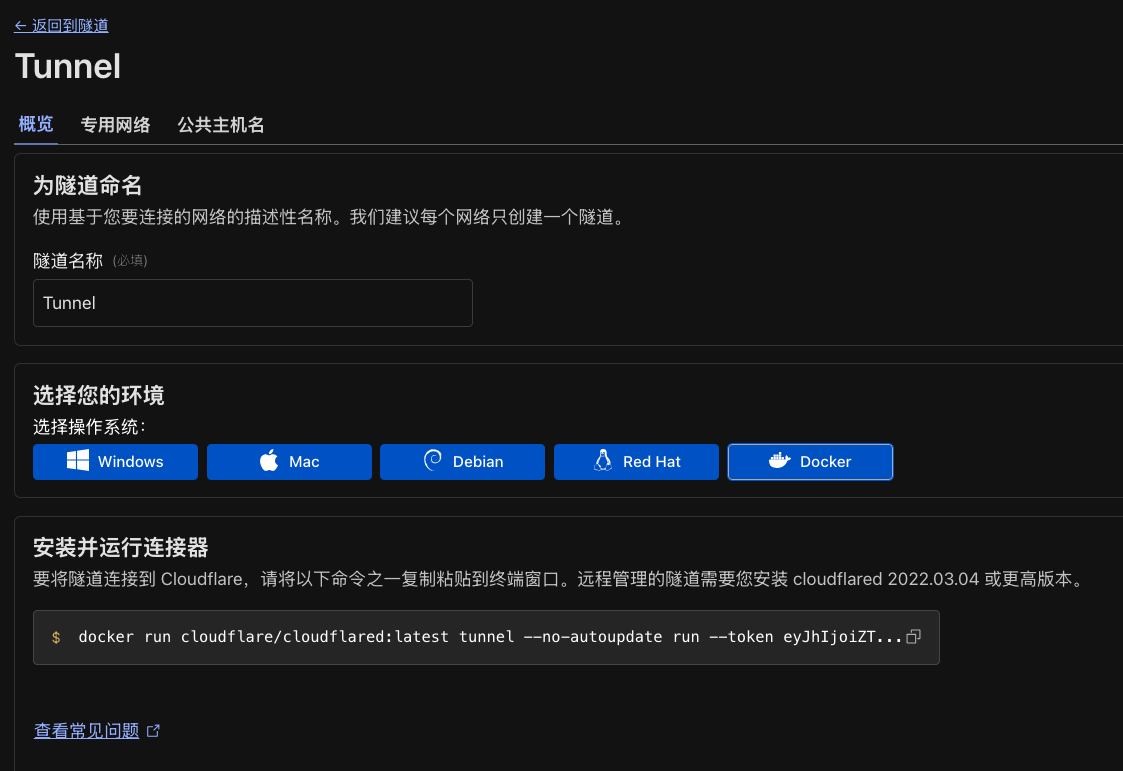Click the dollar sign prompt in command box
Image resolution: width=1123 pixels, height=771 pixels.
click(56, 637)
